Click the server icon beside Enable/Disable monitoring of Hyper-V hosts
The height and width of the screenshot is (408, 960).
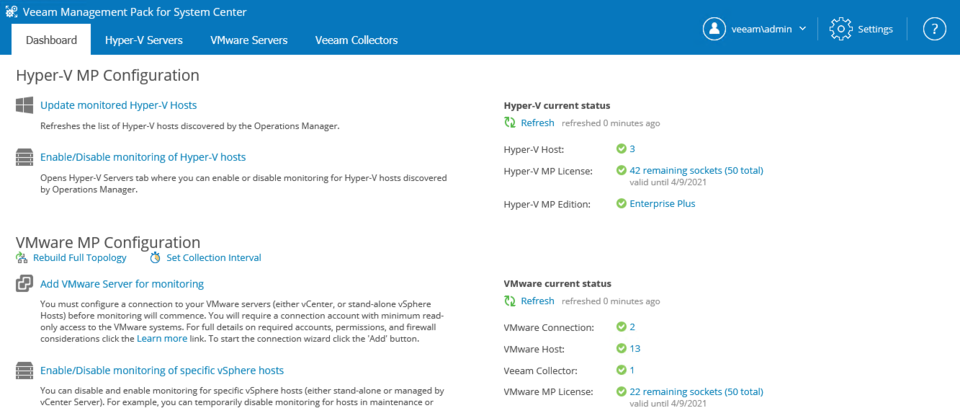pyautogui.click(x=24, y=157)
